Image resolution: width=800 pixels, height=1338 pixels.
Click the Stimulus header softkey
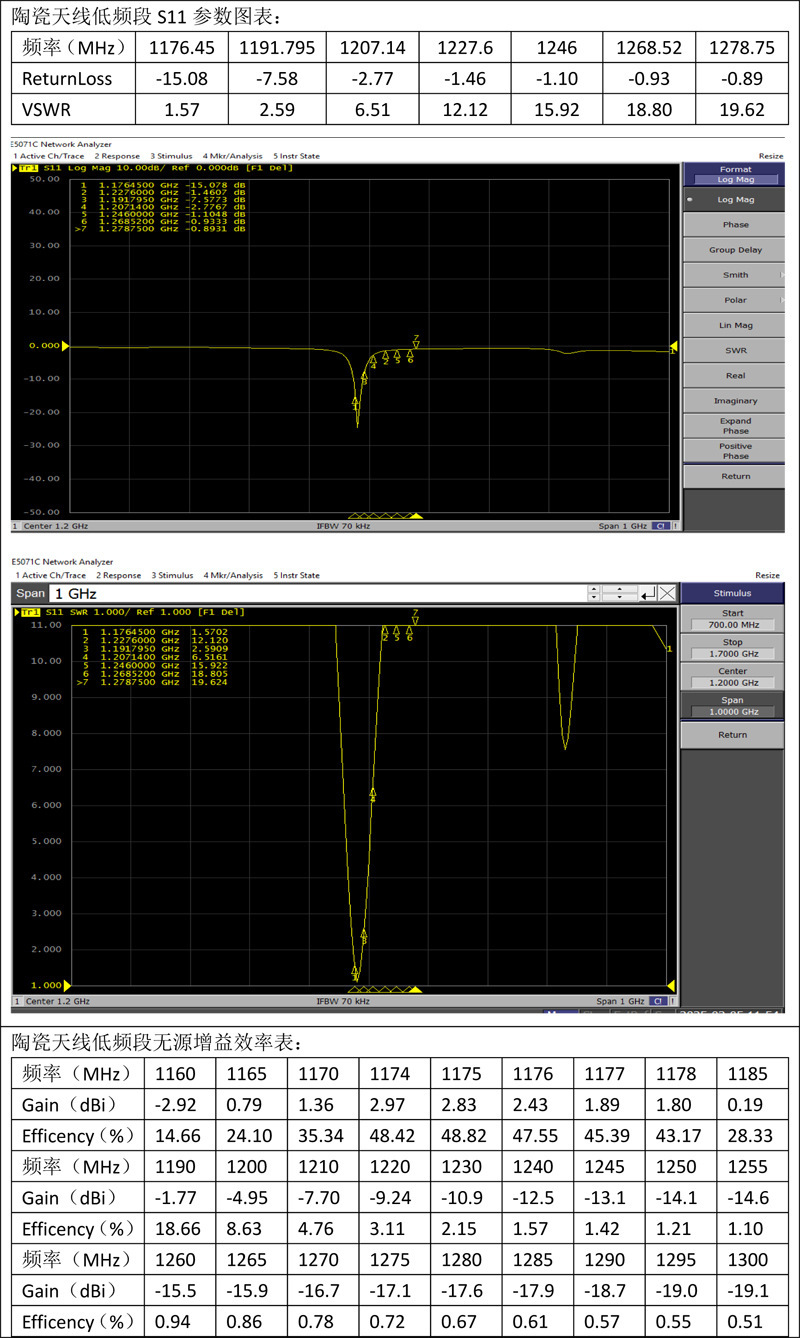pos(733,593)
